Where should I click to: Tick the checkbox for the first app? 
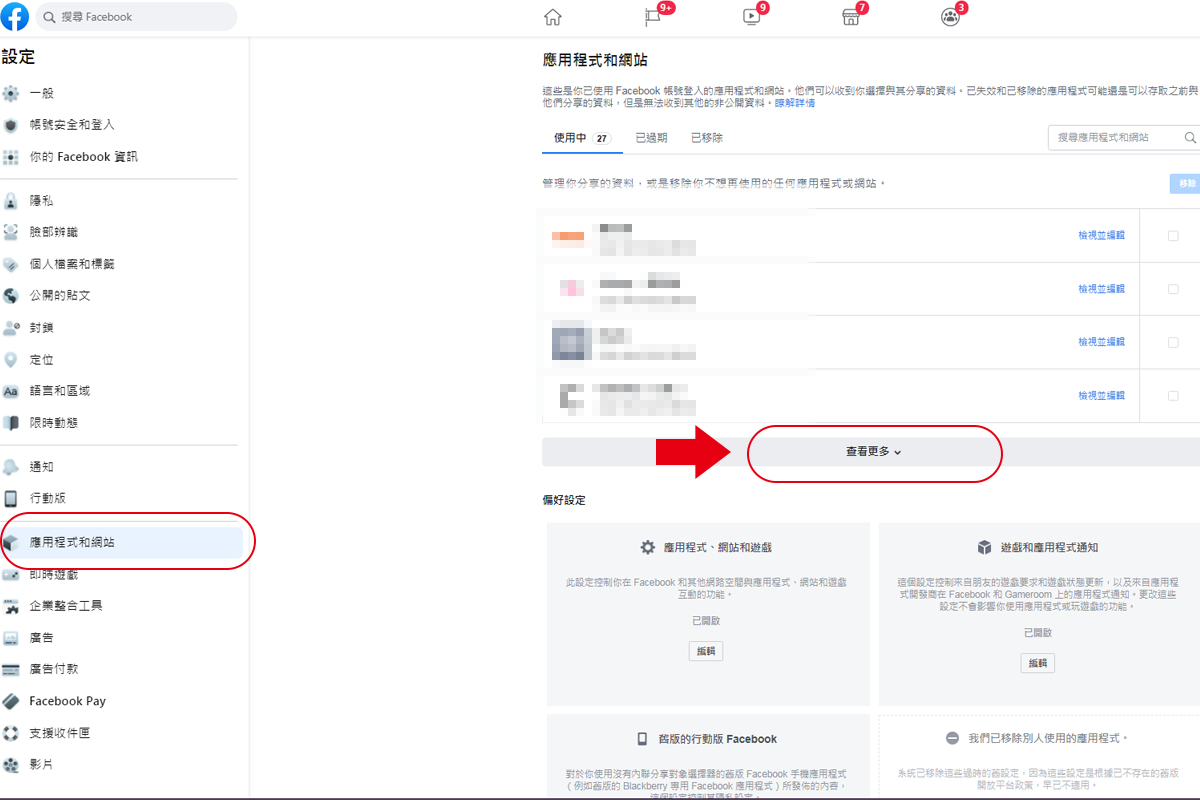(x=1173, y=236)
